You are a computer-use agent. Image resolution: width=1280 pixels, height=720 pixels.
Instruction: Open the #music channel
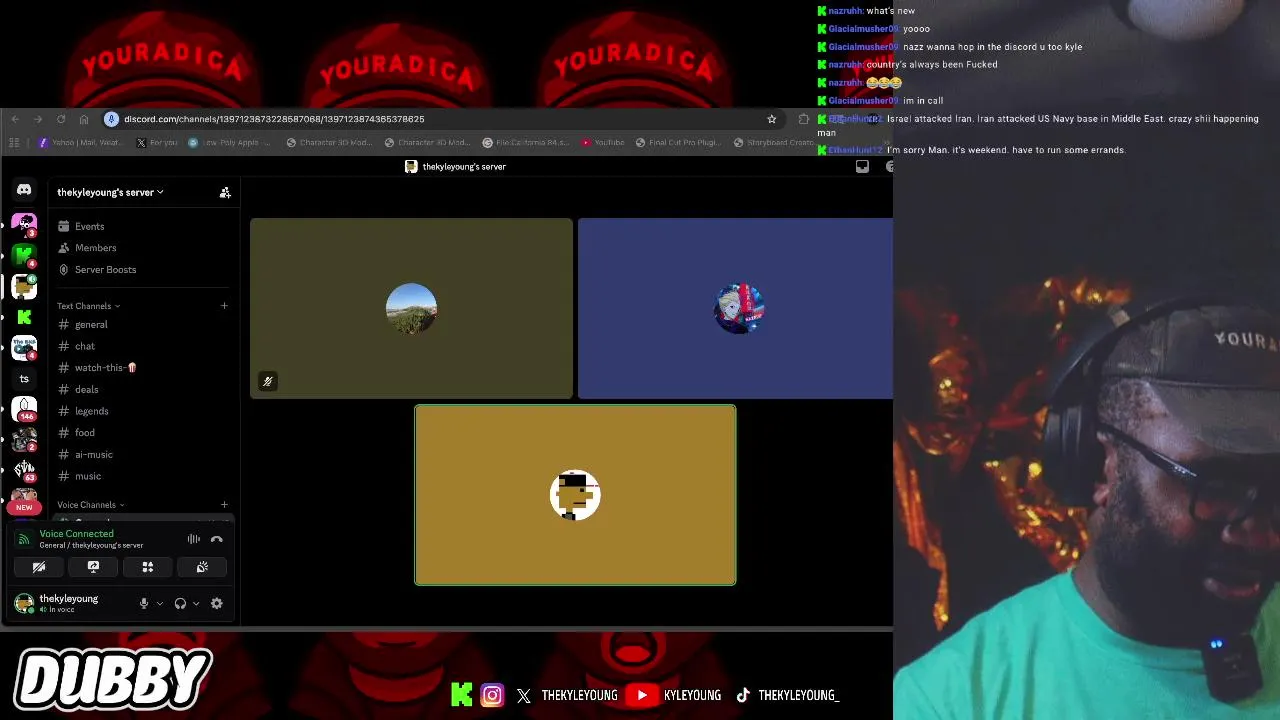[144, 476]
